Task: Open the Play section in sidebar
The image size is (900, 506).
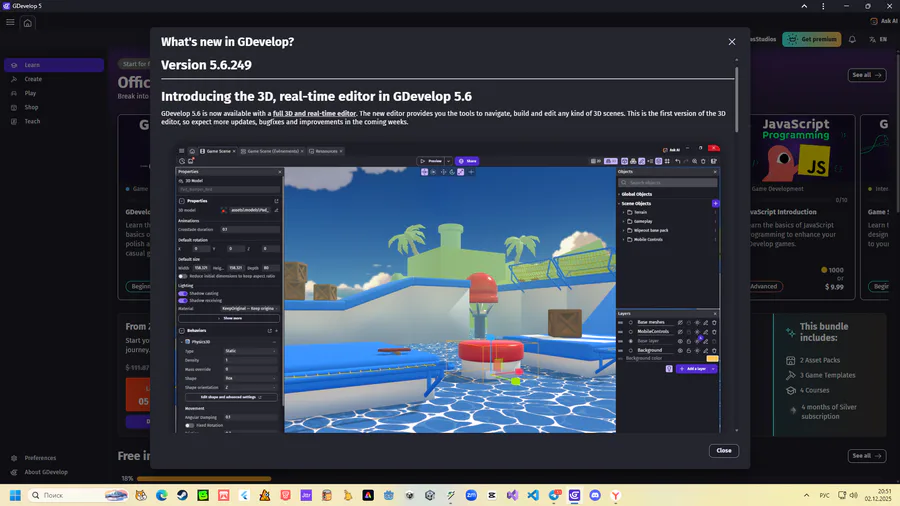Action: point(54,93)
